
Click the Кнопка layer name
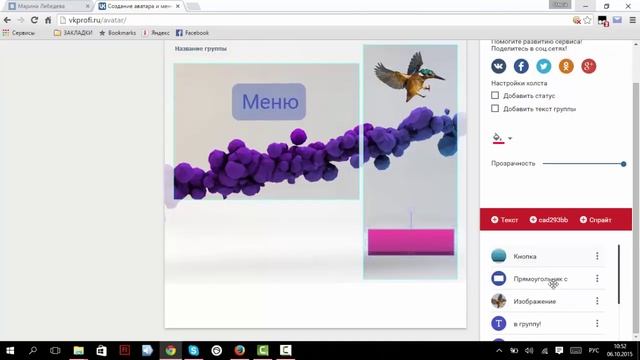pos(525,256)
